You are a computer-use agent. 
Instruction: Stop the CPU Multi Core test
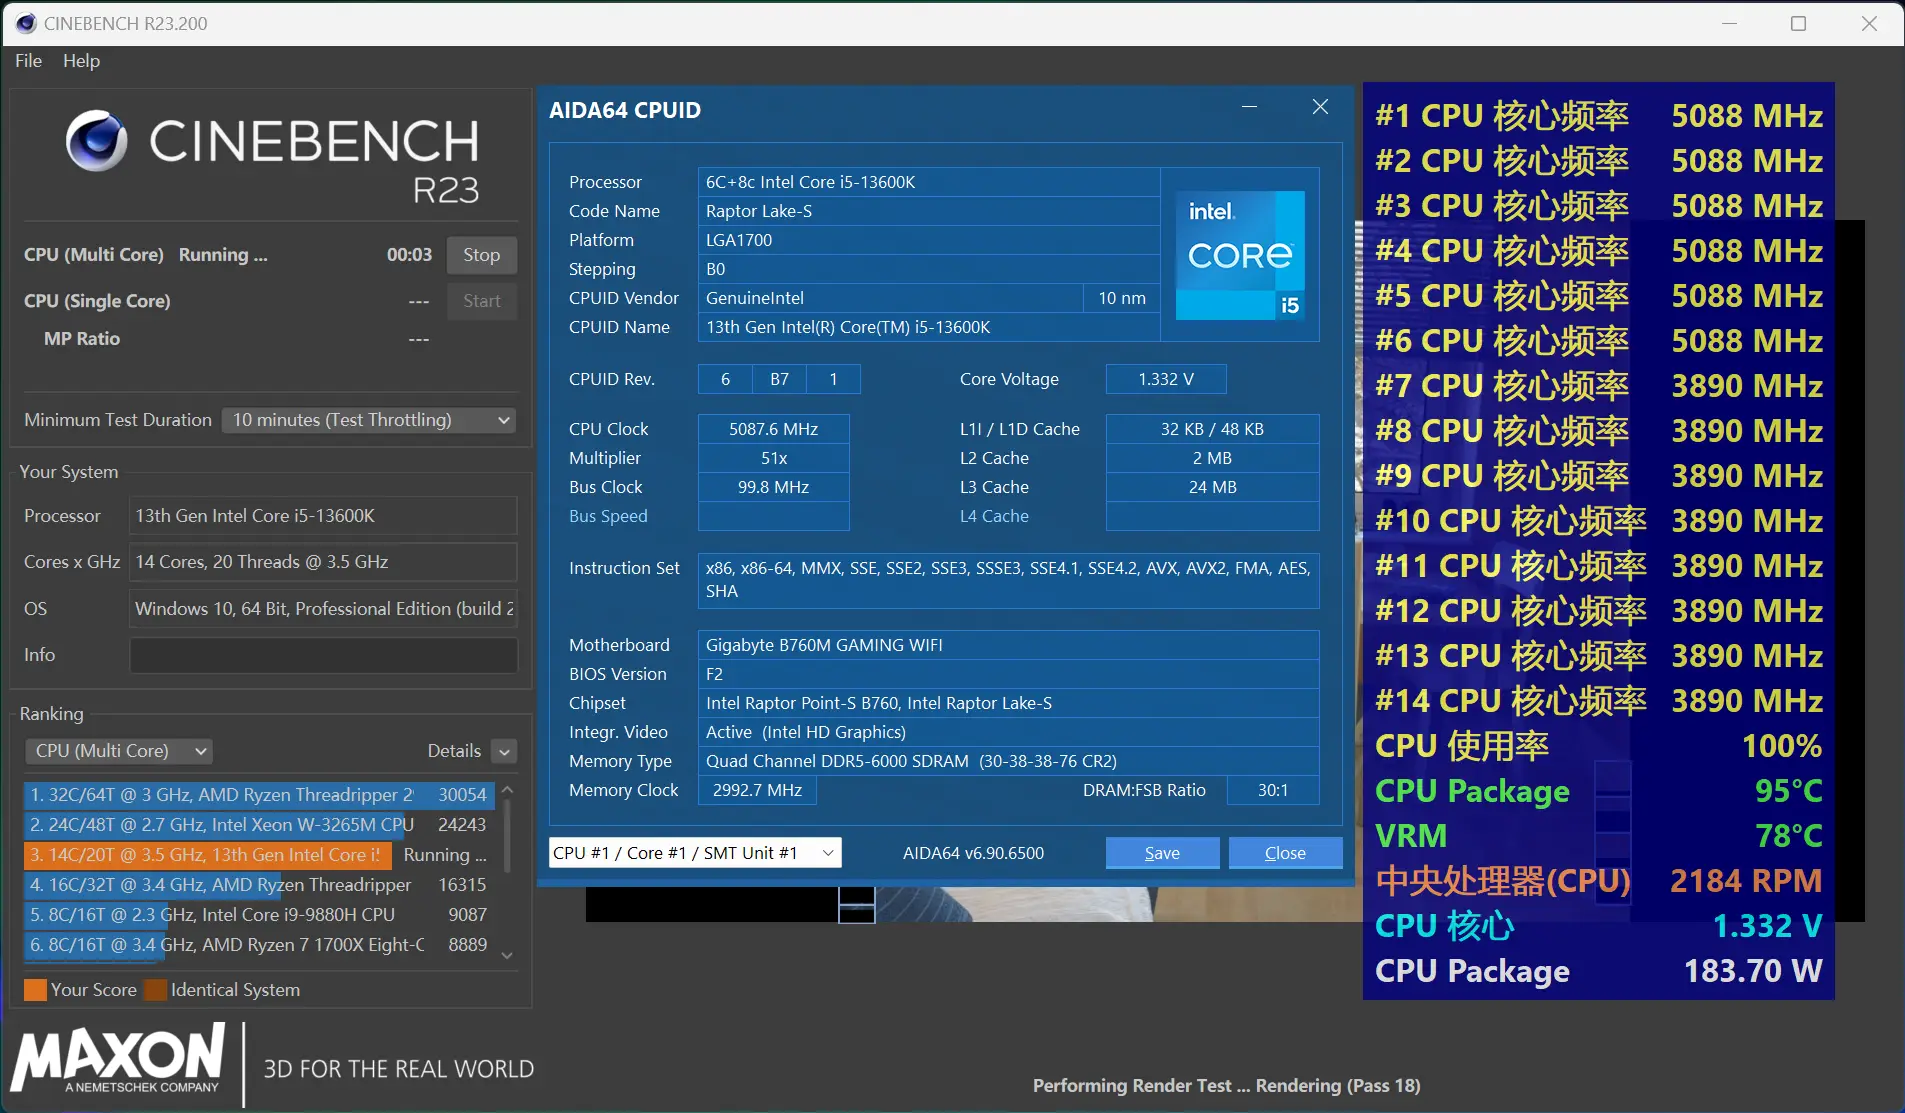tap(481, 255)
